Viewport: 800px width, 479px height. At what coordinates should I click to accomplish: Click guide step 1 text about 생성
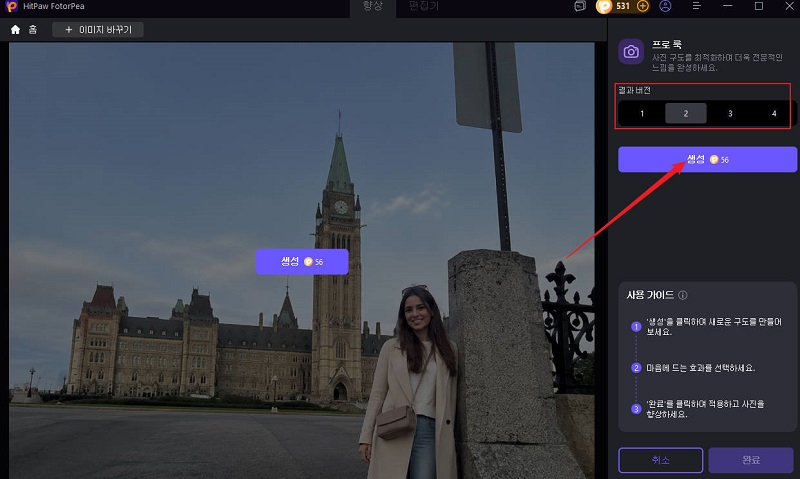[x=714, y=326]
